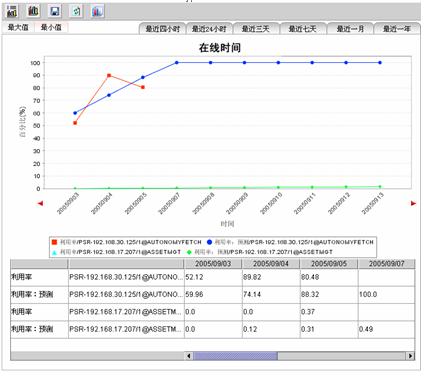
Task: Switch to the 最近一月 tab
Action: pos(350,29)
